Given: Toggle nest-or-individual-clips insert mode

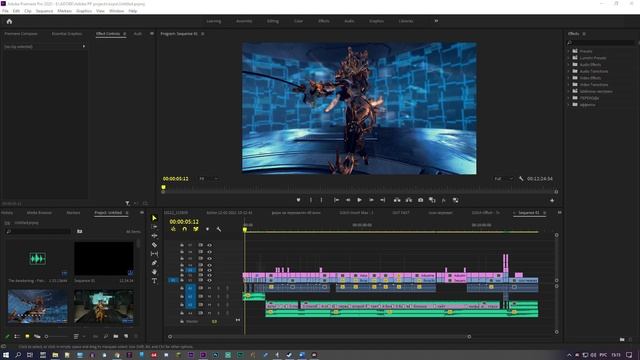Looking at the screenshot, I should click(x=173, y=229).
